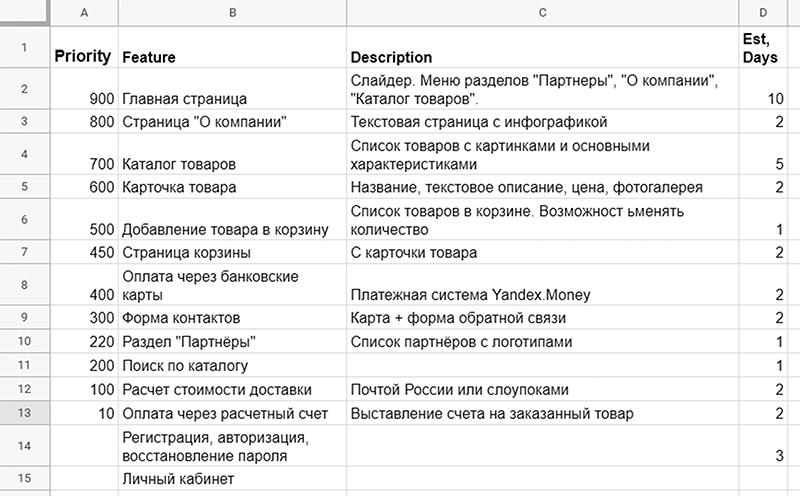Select column B header
This screenshot has height=496, width=800.
coord(232,12)
